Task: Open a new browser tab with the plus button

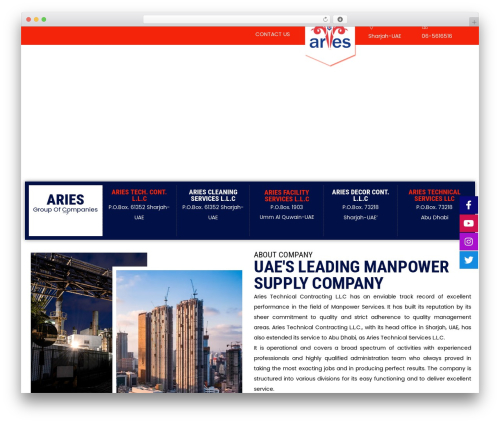Action: pyautogui.click(x=474, y=22)
